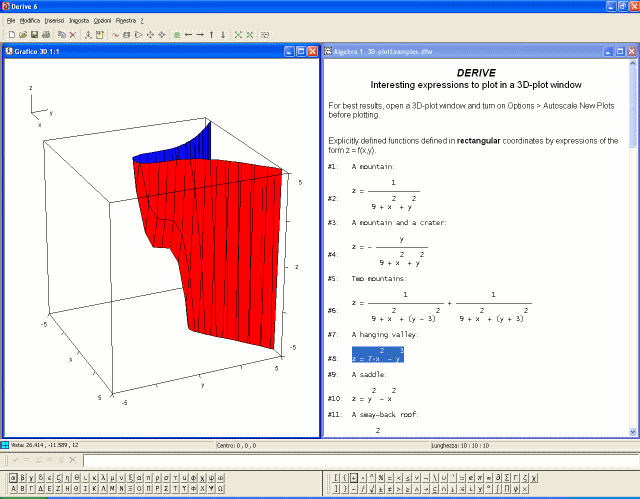Insert the uppercase Delta symbol

[40, 488]
